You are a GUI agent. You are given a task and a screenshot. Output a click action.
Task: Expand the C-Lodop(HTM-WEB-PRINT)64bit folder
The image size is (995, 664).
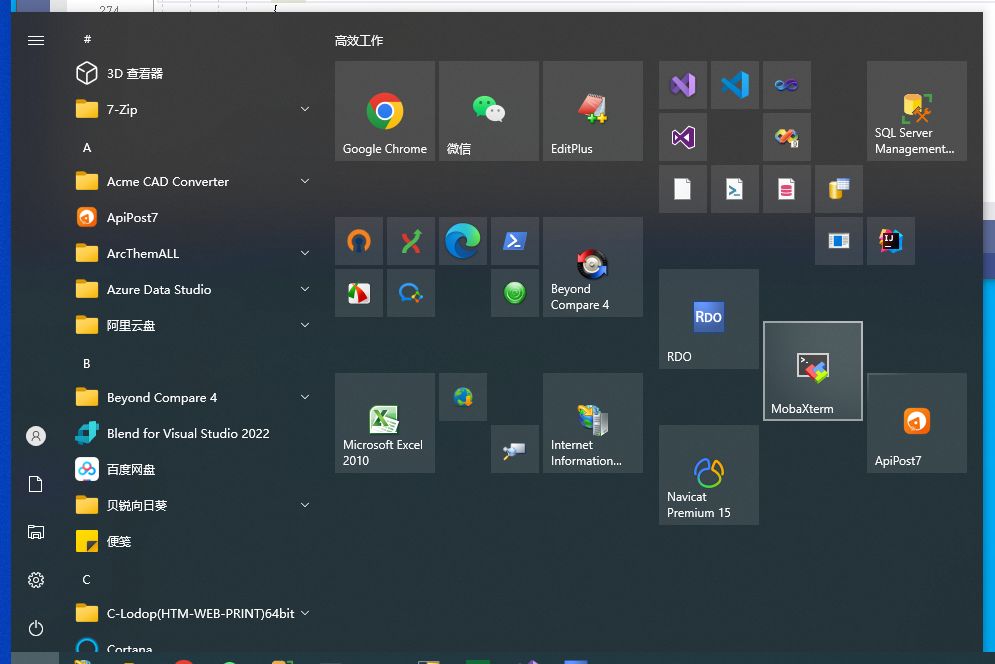[x=305, y=613]
